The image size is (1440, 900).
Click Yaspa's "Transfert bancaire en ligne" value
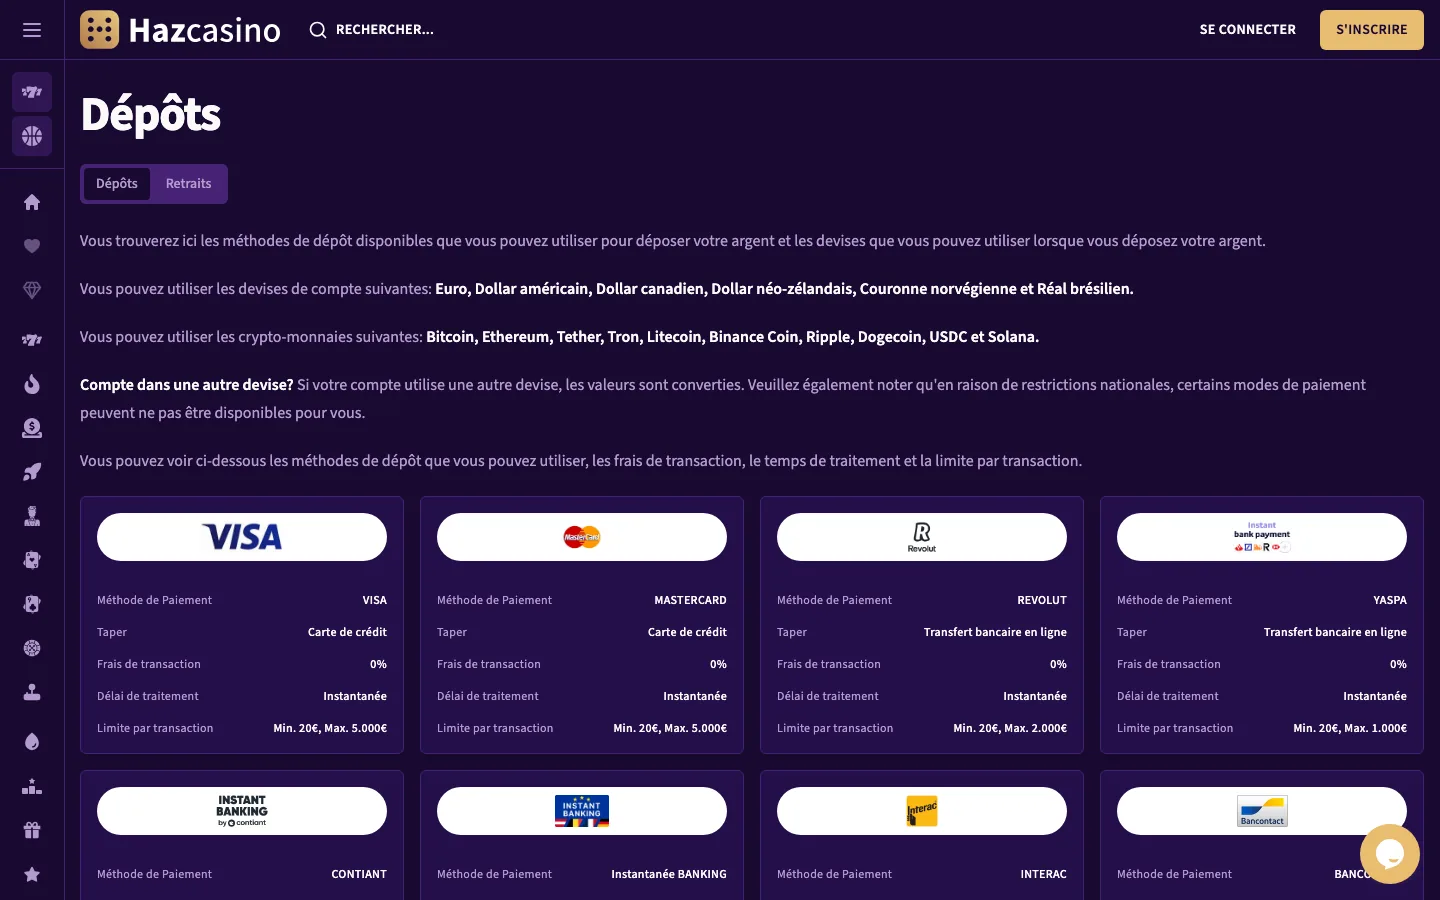1335,632
